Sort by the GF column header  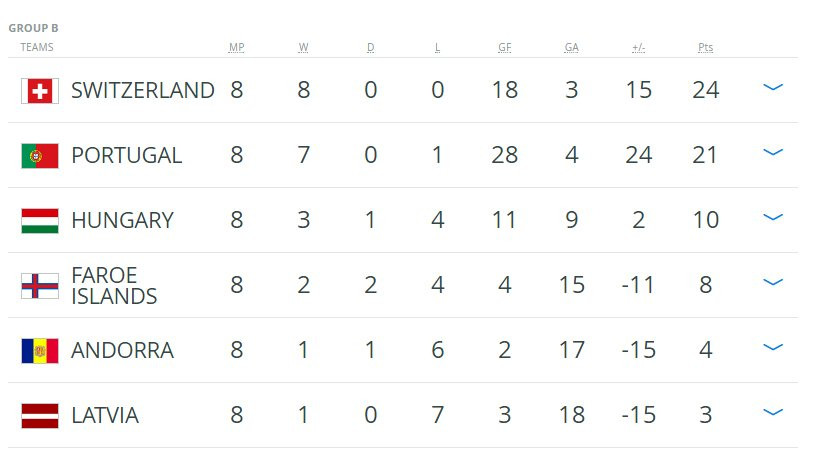pyautogui.click(x=505, y=48)
